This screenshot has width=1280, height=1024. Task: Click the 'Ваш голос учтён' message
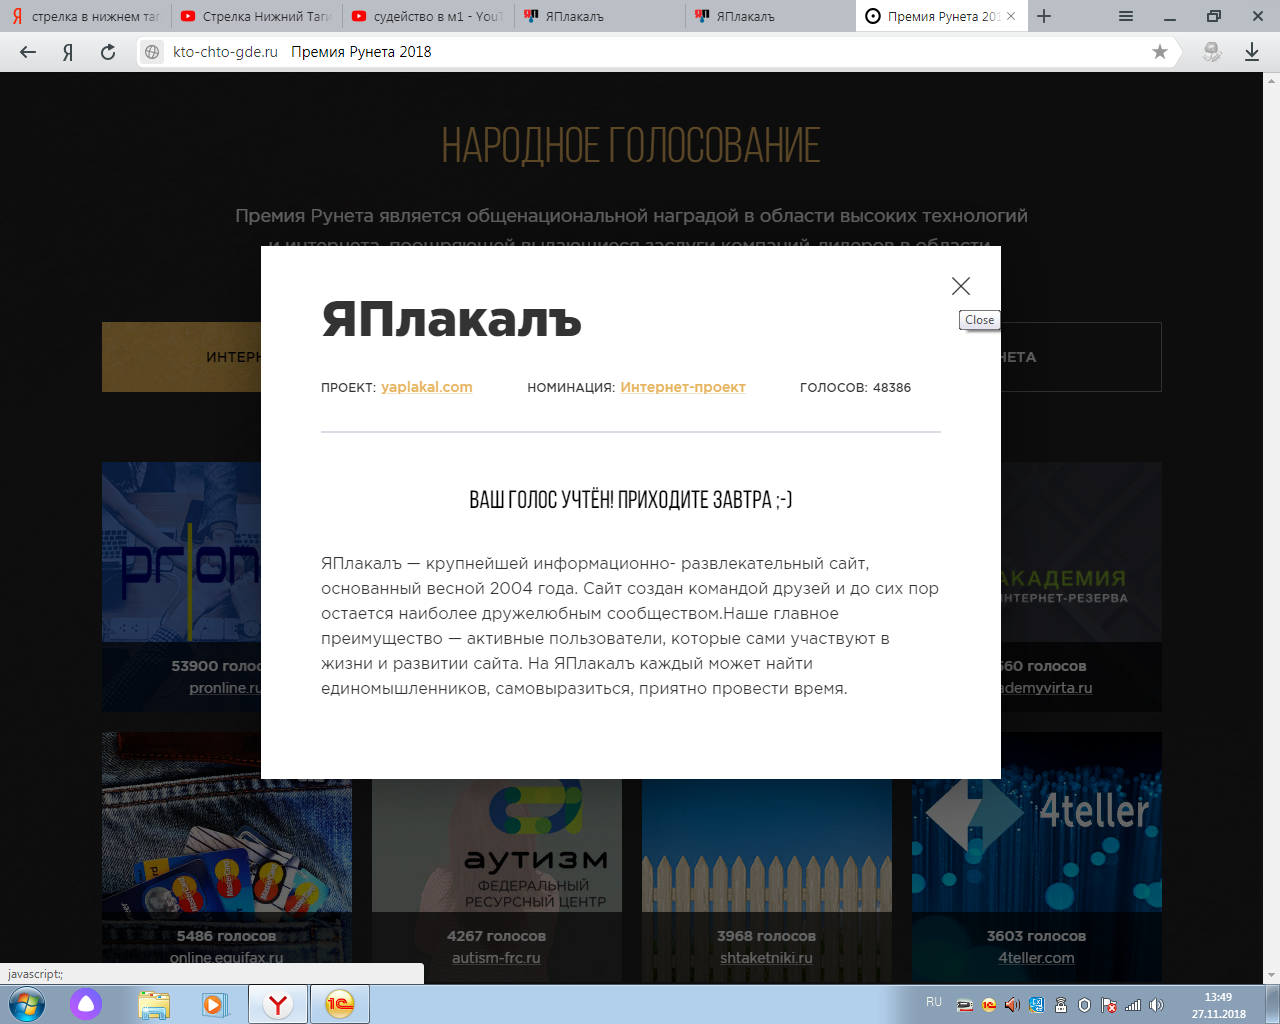click(x=631, y=499)
